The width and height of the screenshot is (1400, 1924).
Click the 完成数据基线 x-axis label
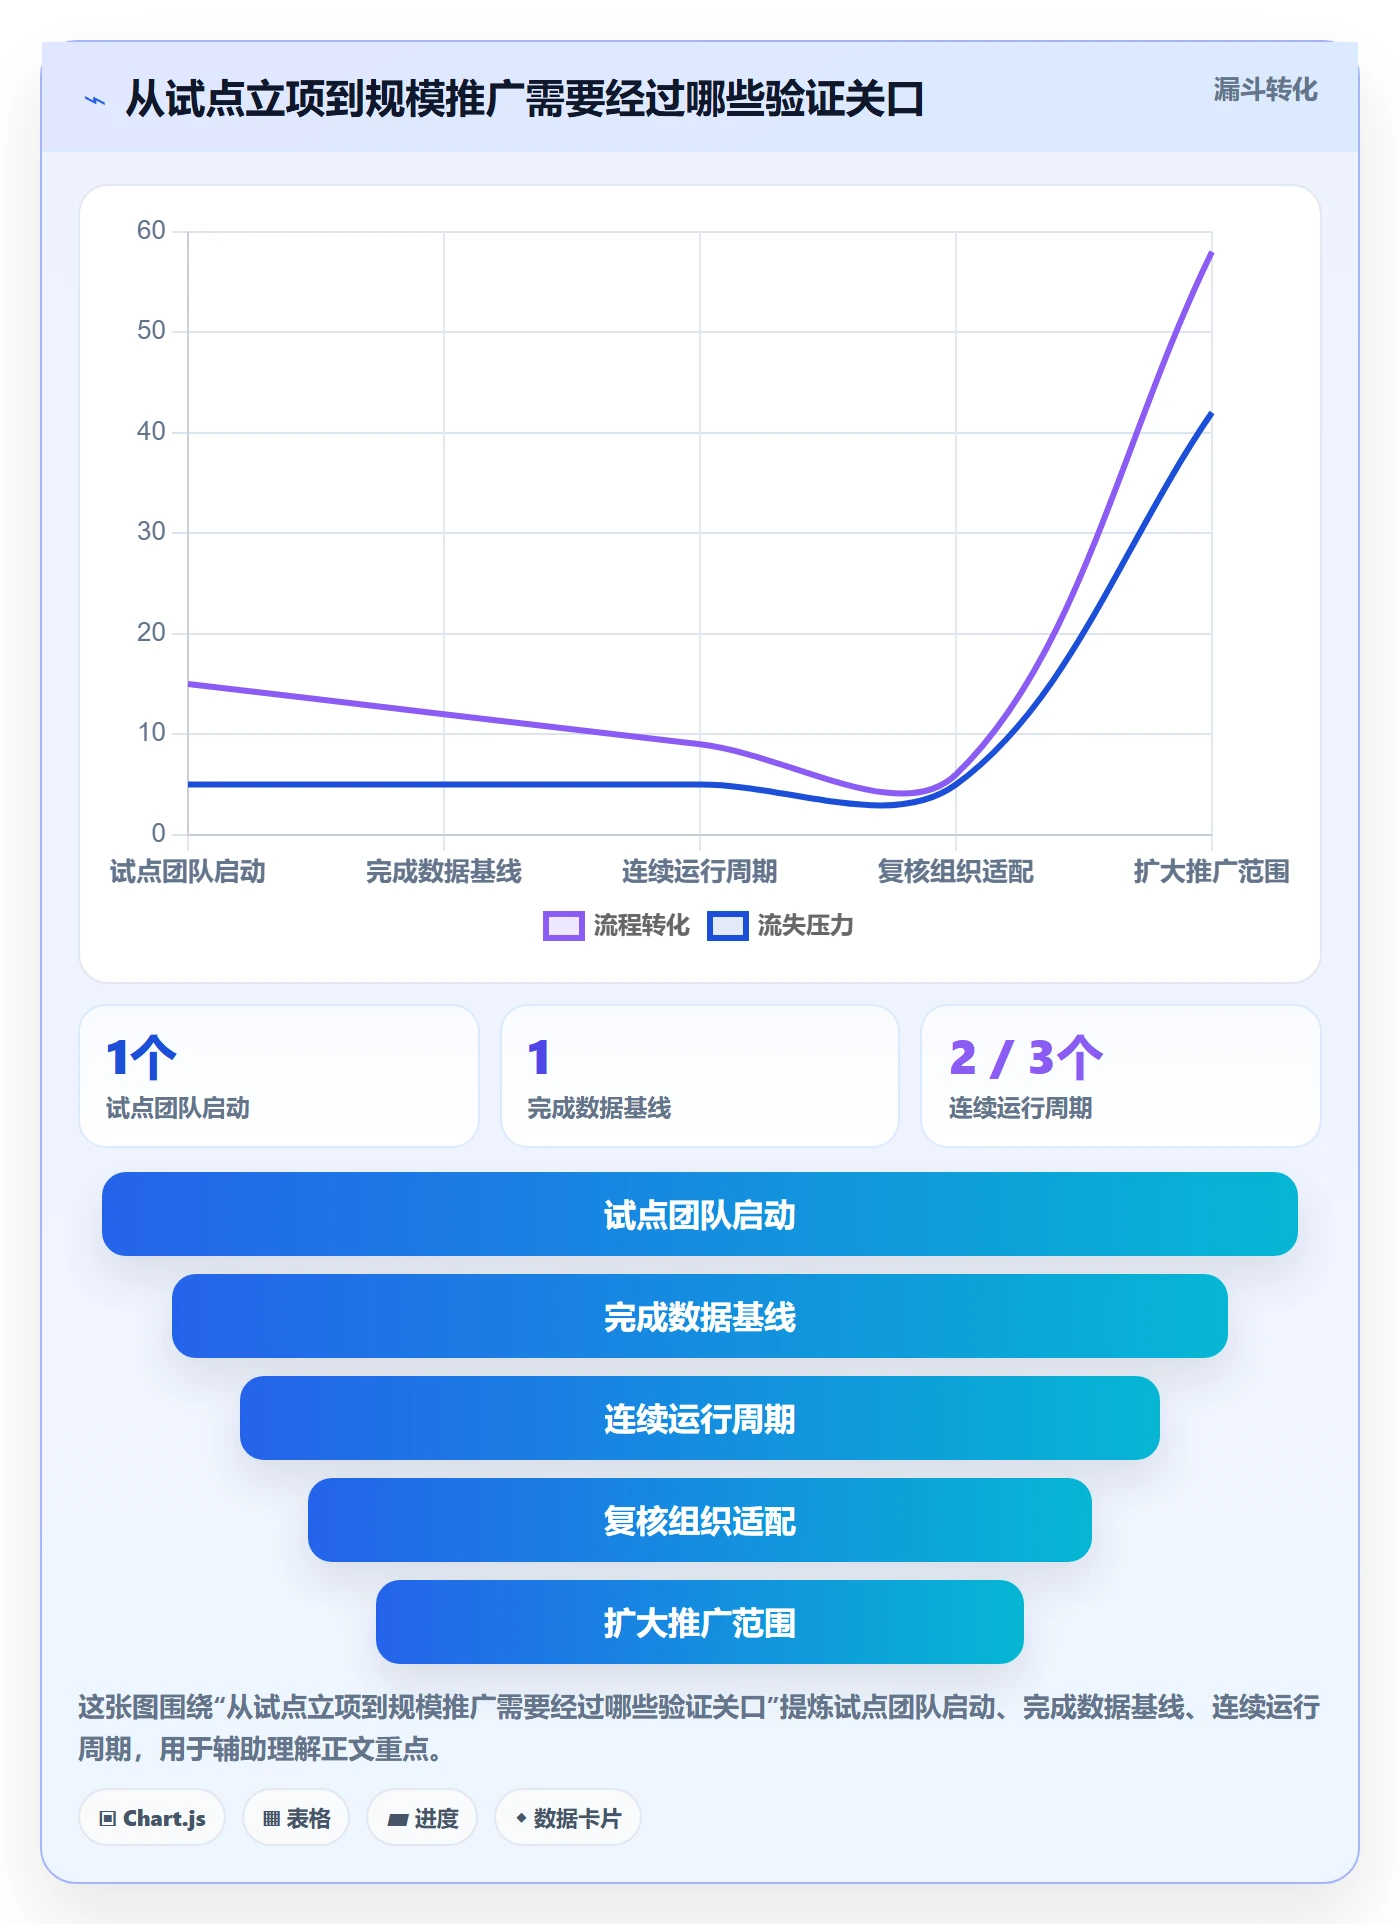click(444, 871)
